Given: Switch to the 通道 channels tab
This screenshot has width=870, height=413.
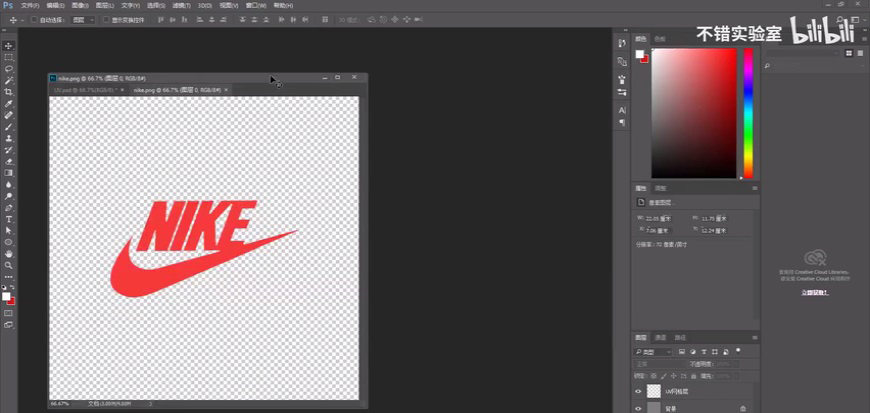Looking at the screenshot, I should [x=660, y=338].
